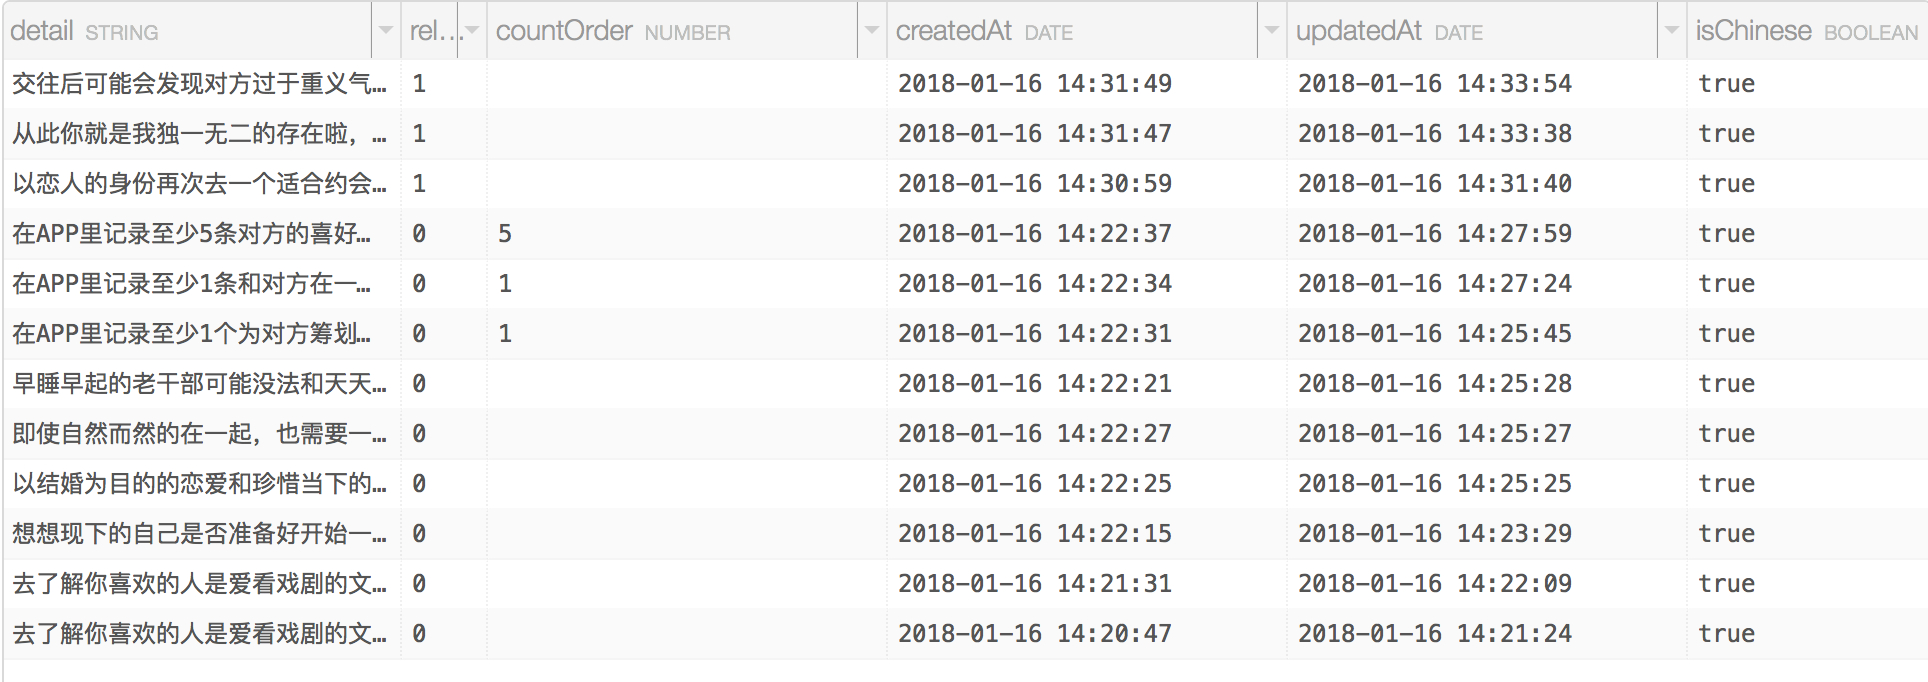Open the detail column dropdown arrow

click(x=385, y=31)
